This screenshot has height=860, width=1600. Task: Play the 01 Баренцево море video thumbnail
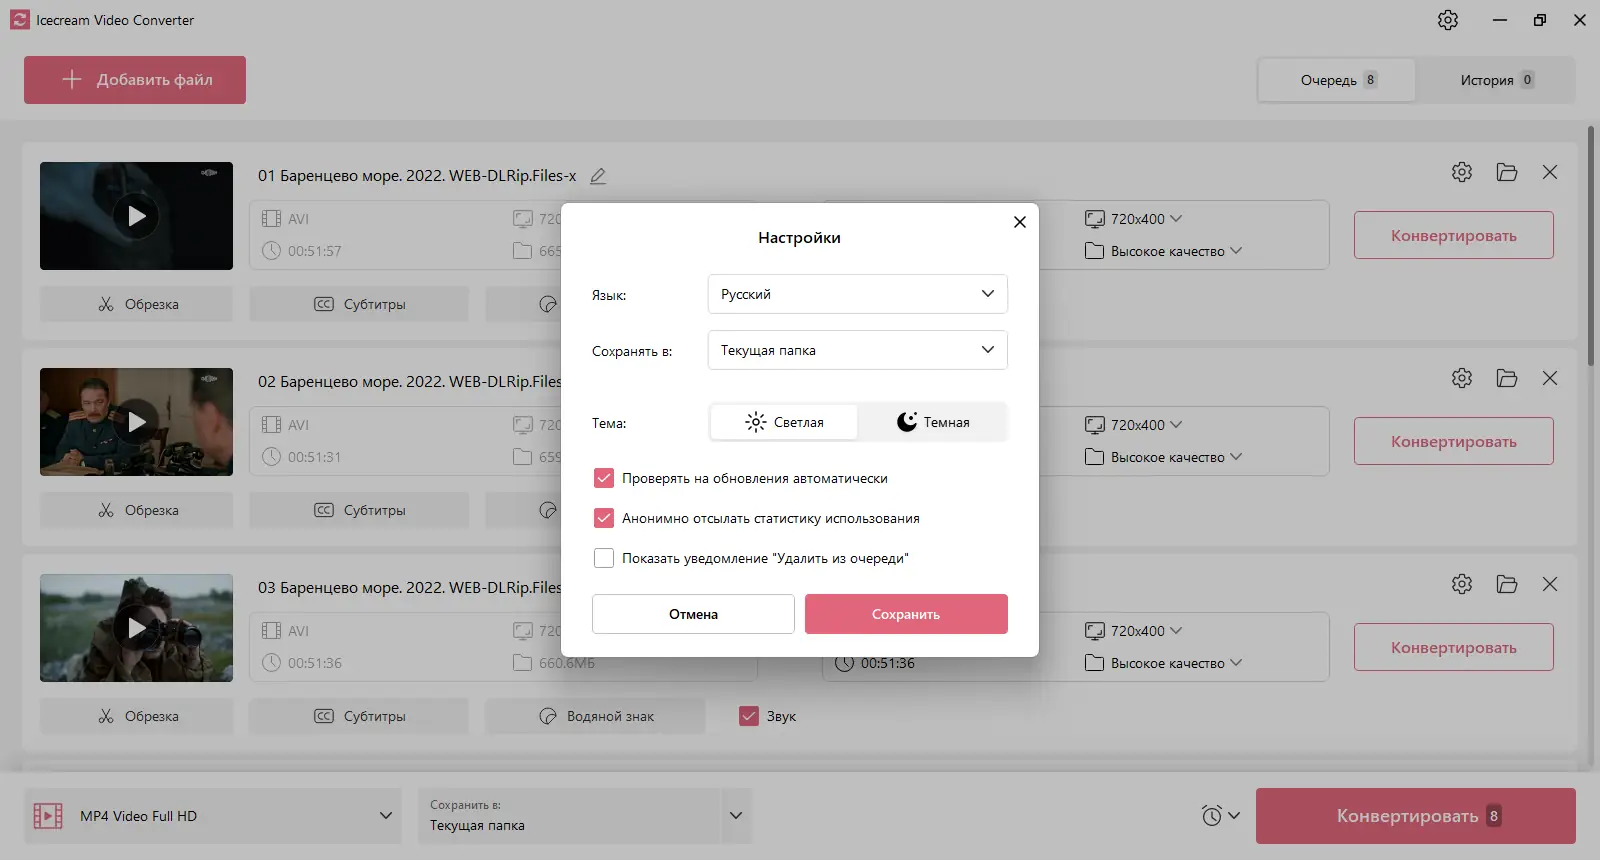pyautogui.click(x=136, y=216)
